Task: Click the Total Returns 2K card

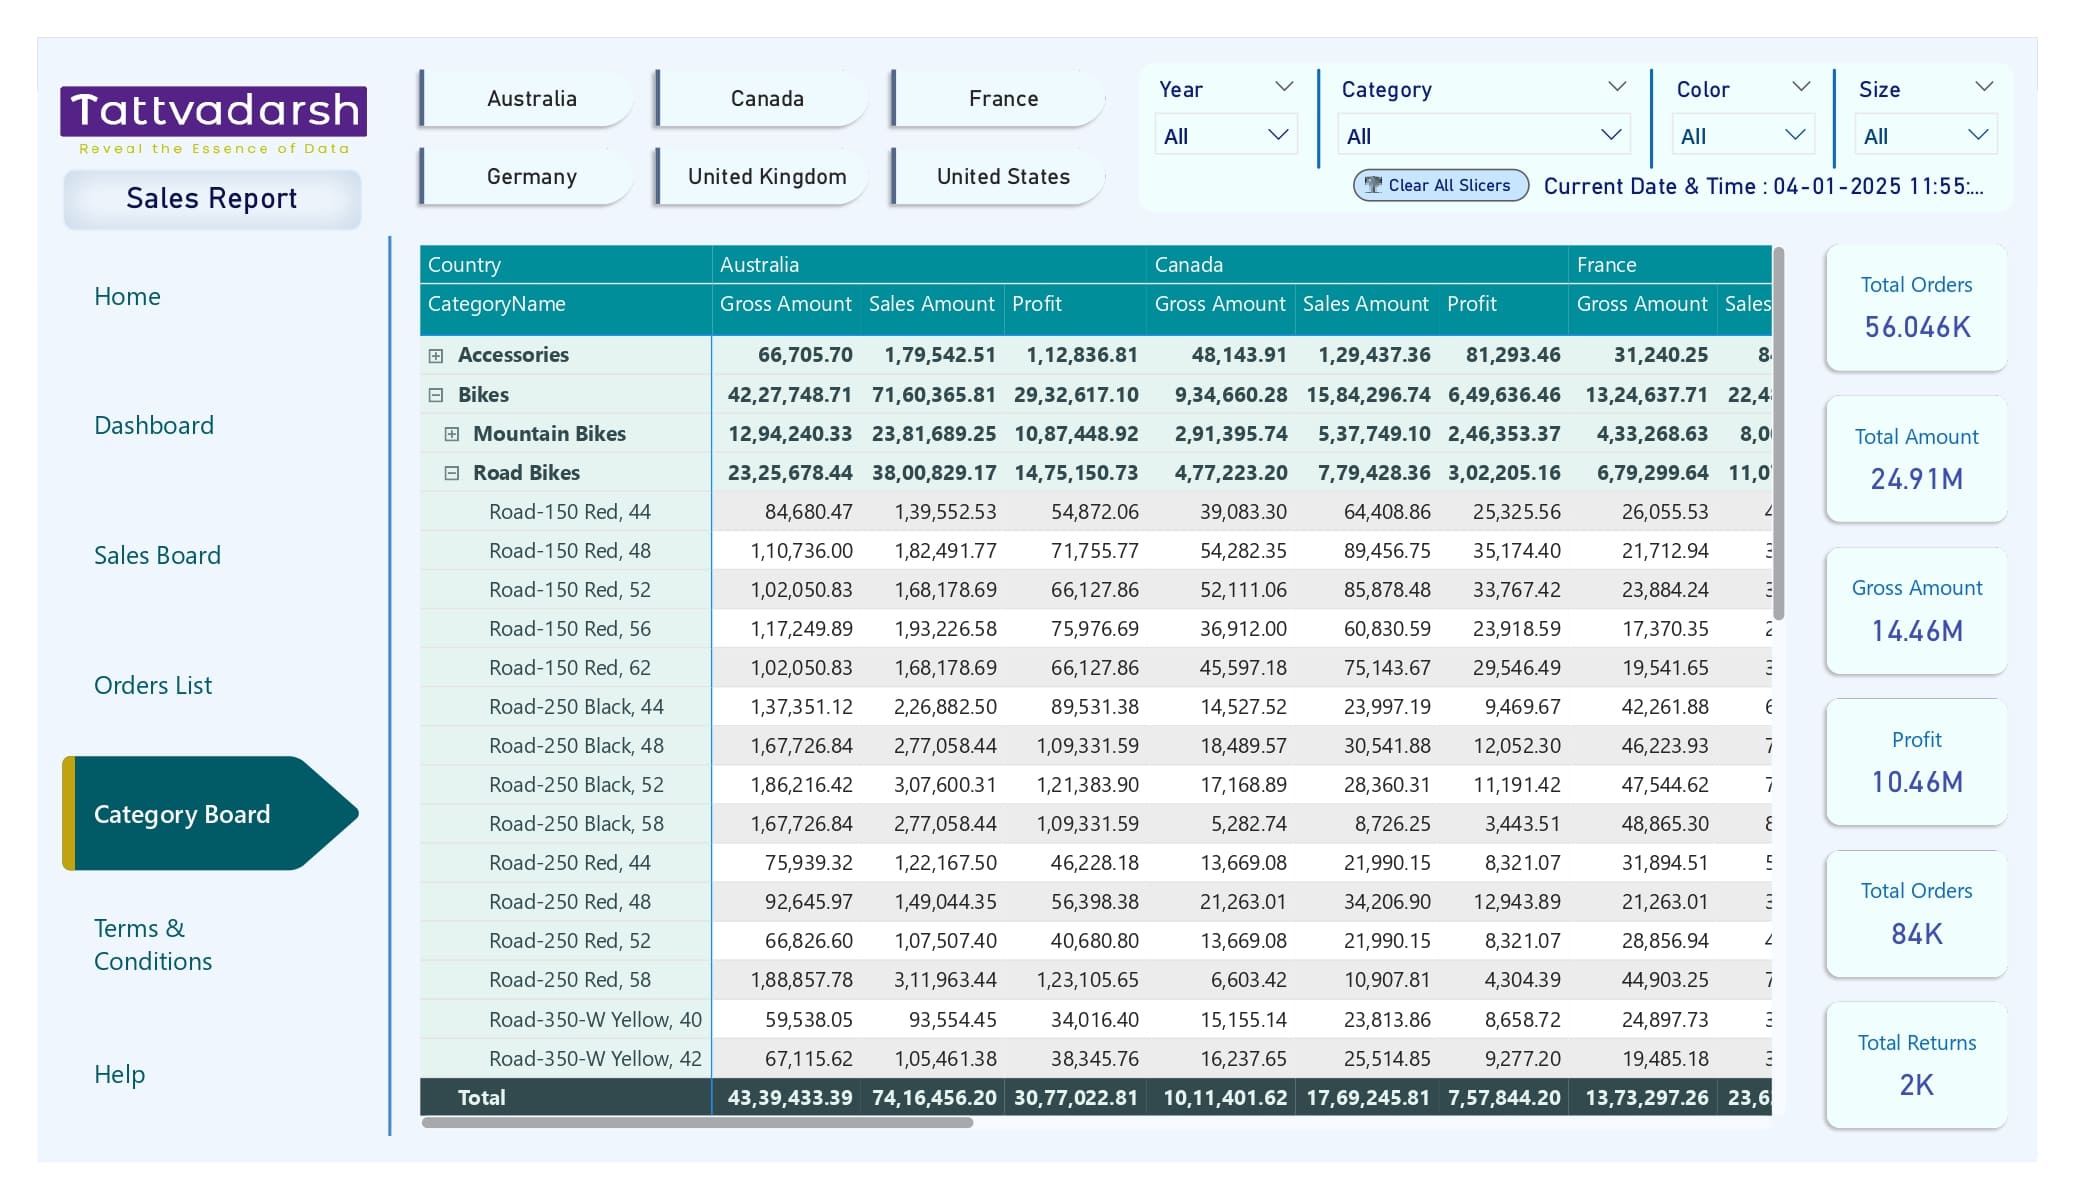Action: (1916, 1065)
